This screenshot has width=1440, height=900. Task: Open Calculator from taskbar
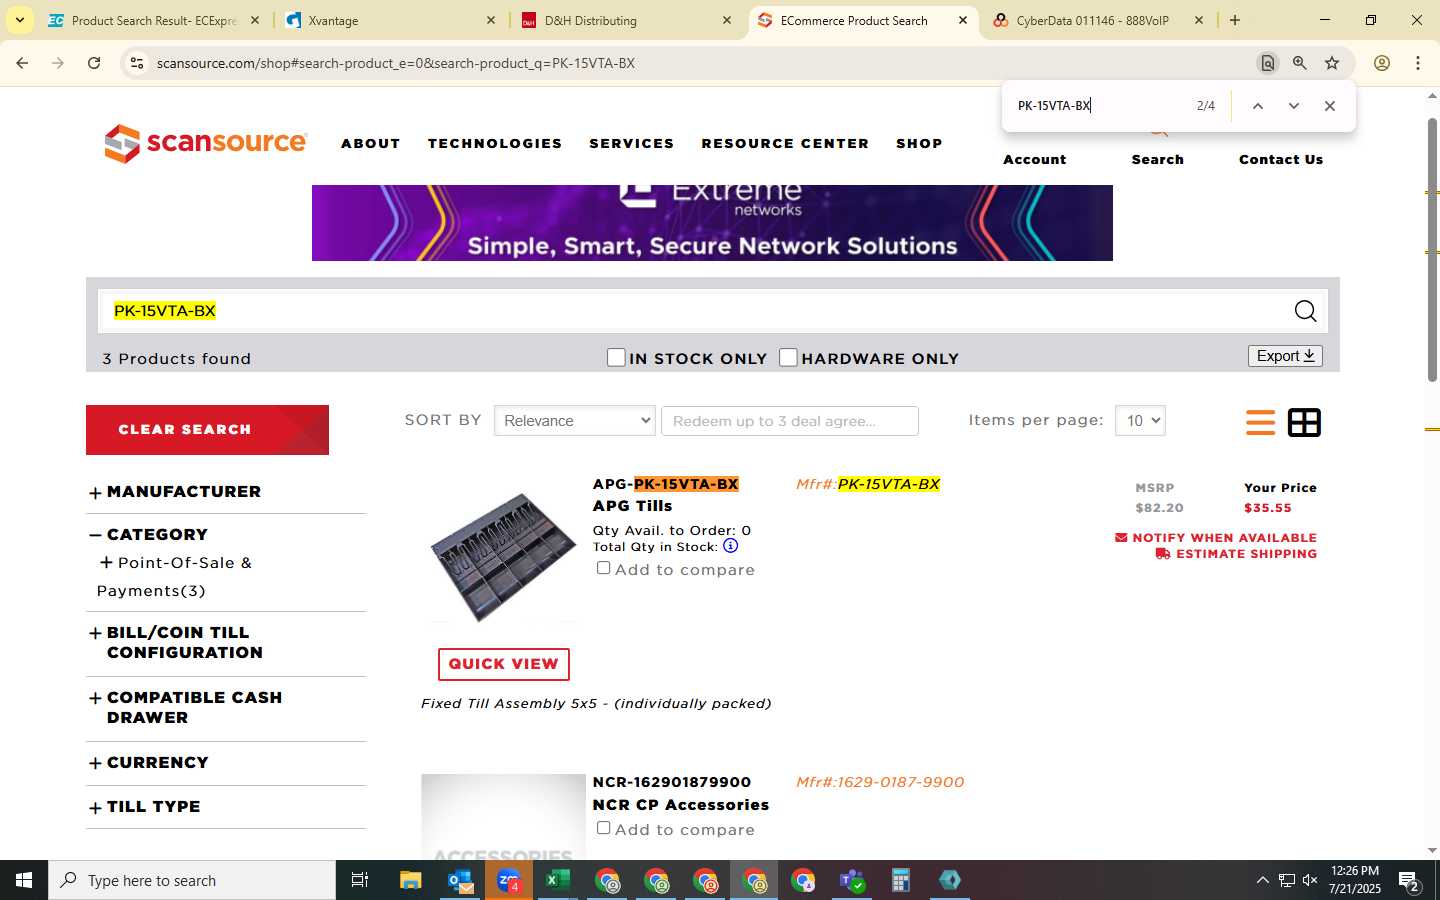[x=901, y=880]
